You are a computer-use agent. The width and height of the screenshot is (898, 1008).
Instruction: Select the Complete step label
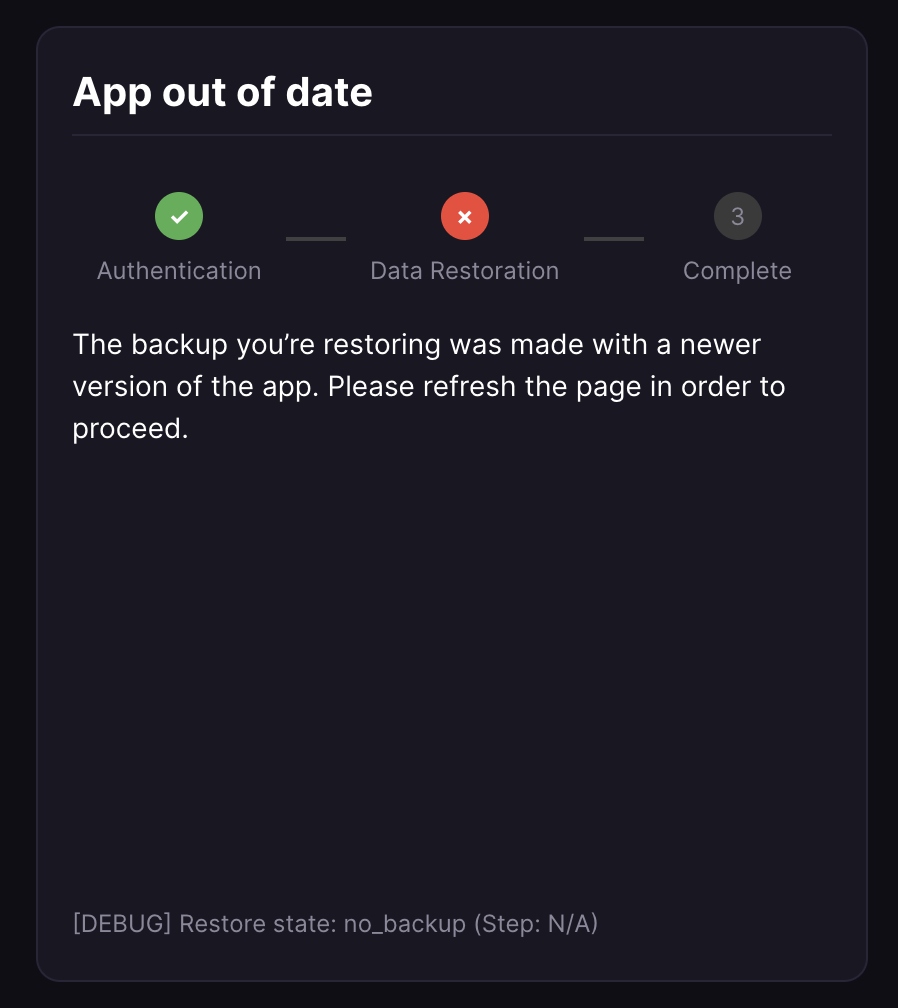click(737, 271)
